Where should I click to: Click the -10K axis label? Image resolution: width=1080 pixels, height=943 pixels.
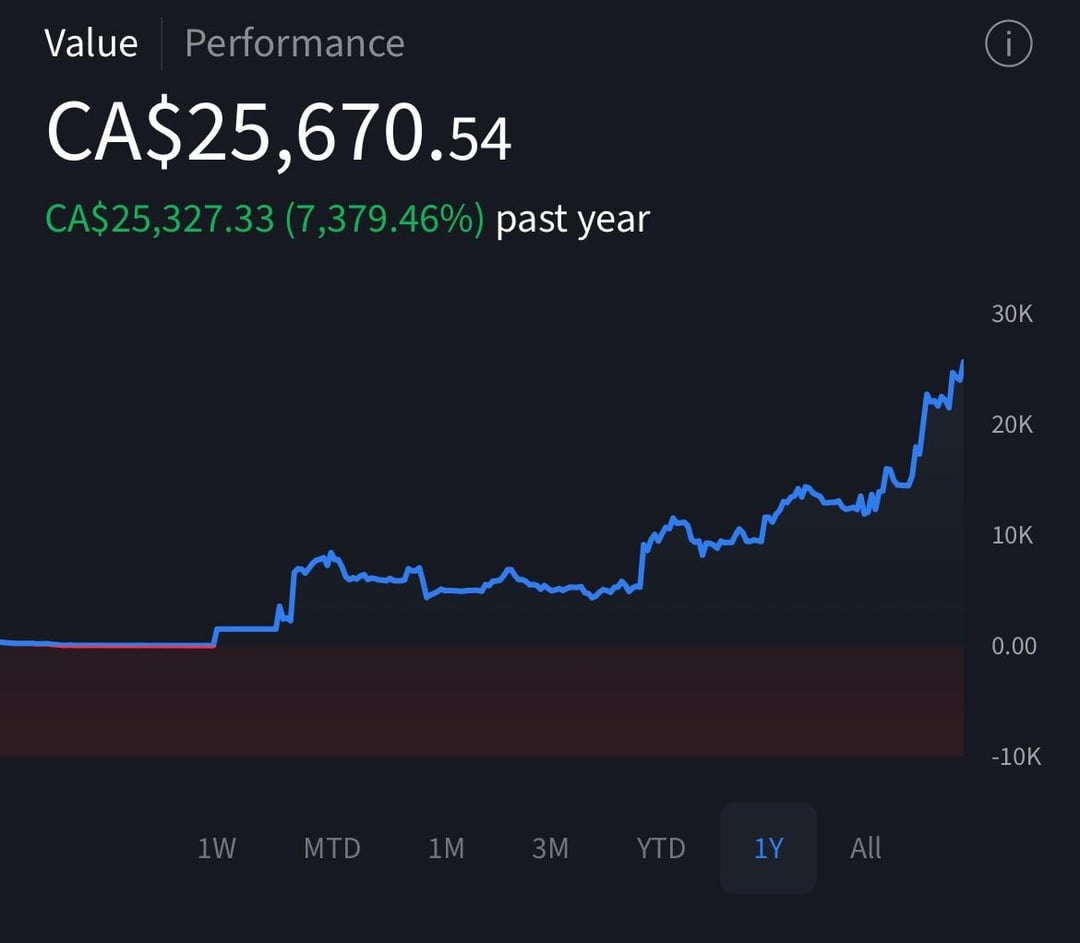1014,757
